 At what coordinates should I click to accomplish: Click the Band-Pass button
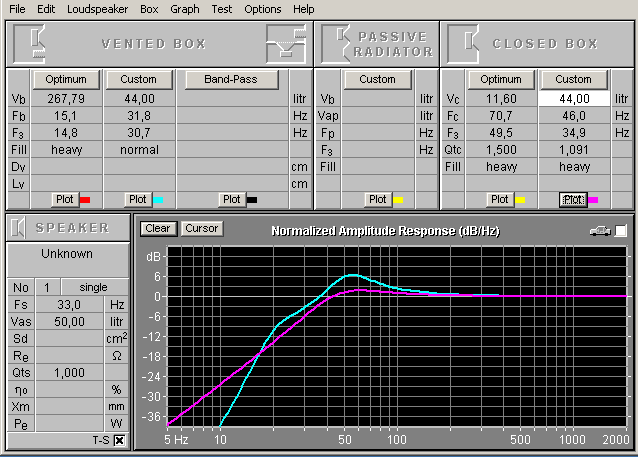(x=231, y=79)
